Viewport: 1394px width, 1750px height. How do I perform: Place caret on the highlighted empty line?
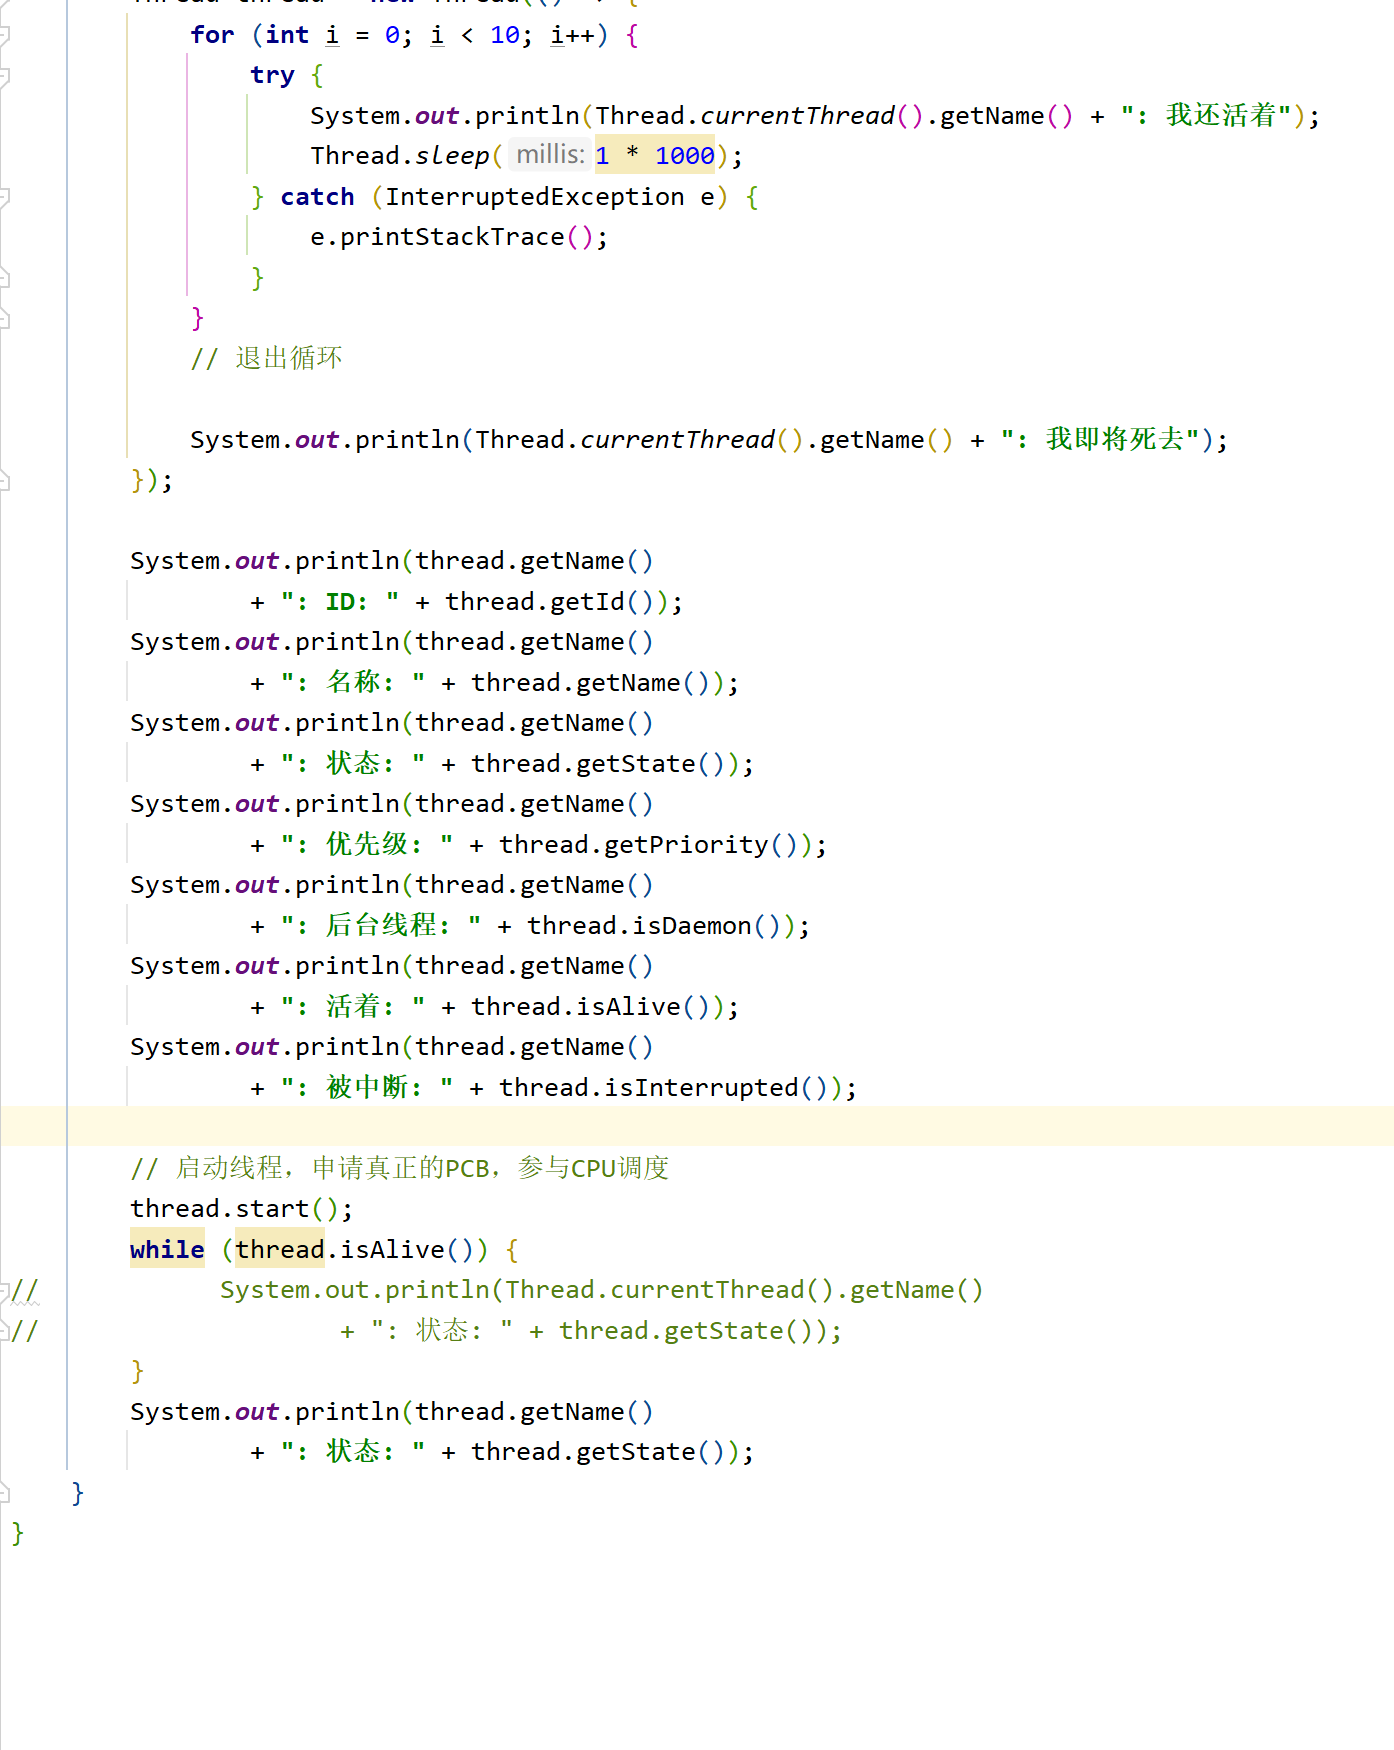coord(697,1127)
